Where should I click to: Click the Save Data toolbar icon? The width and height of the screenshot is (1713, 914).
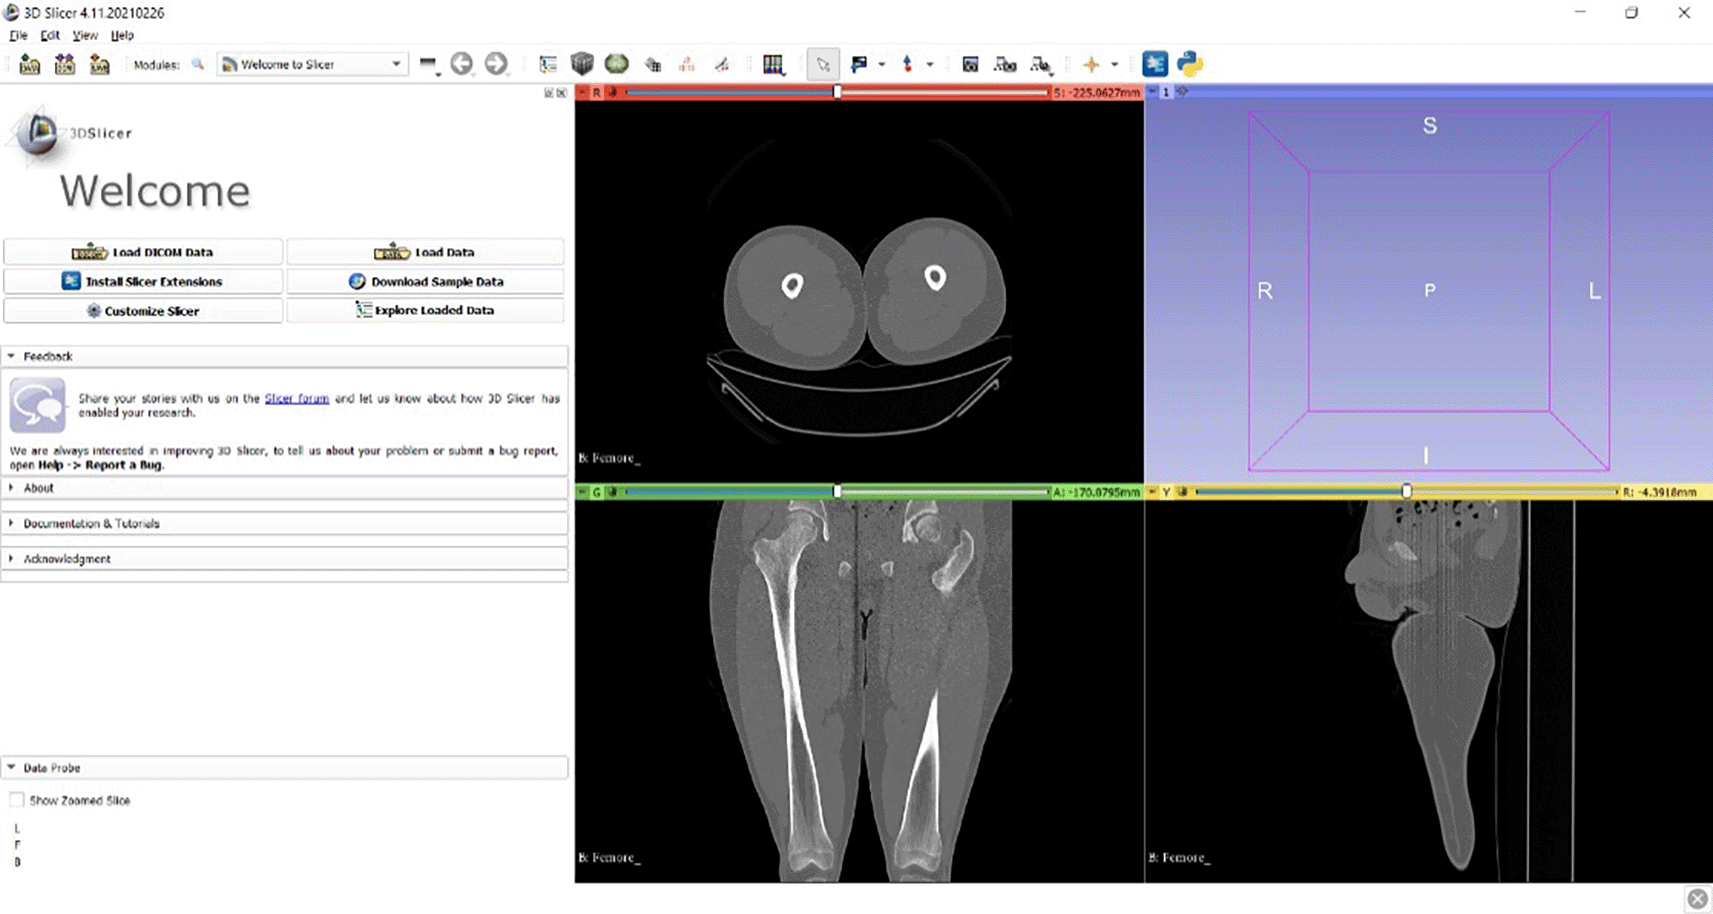(100, 65)
